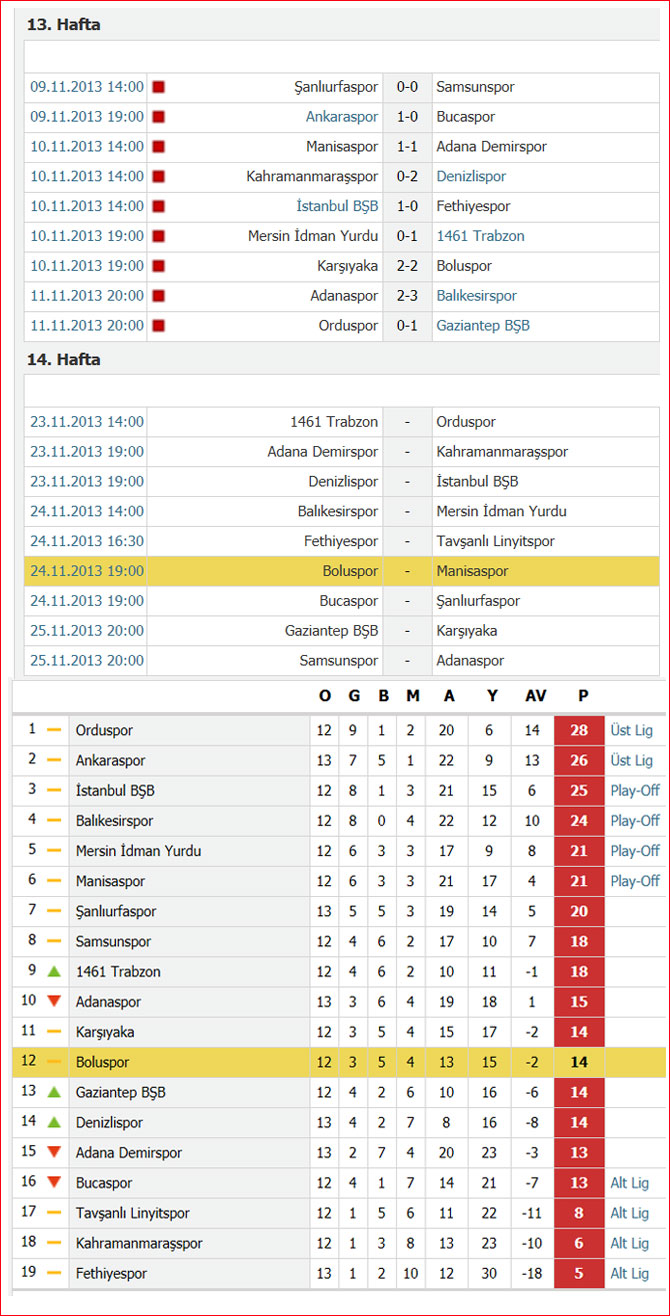The image size is (670, 1316).
Task: Open 1461 Trabzon link in week 13 results
Action: pos(480,236)
